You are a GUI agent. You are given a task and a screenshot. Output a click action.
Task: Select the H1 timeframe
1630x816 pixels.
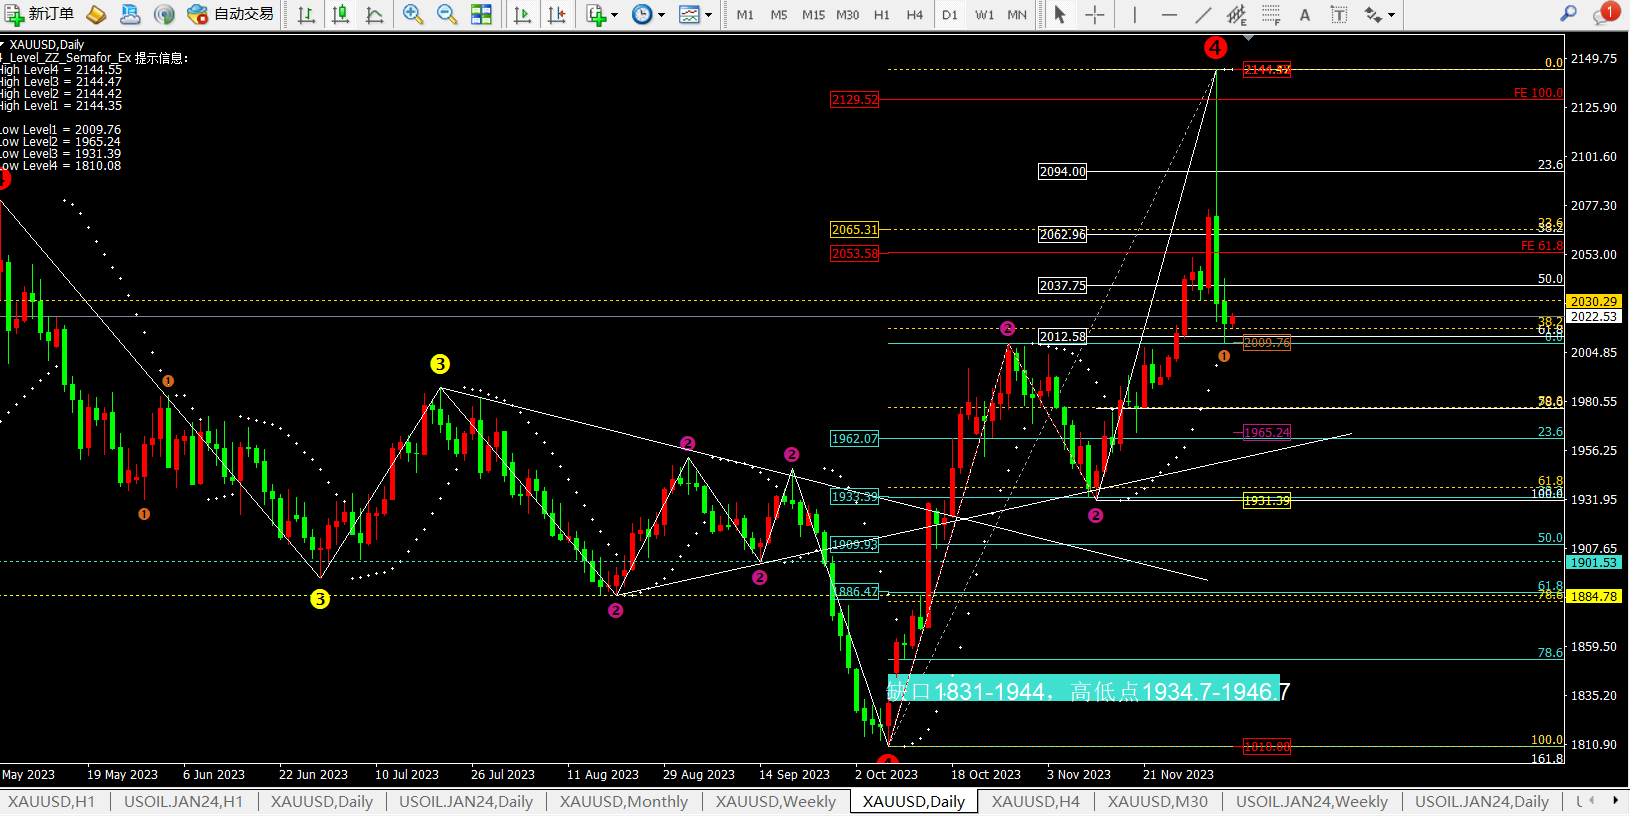(x=881, y=15)
